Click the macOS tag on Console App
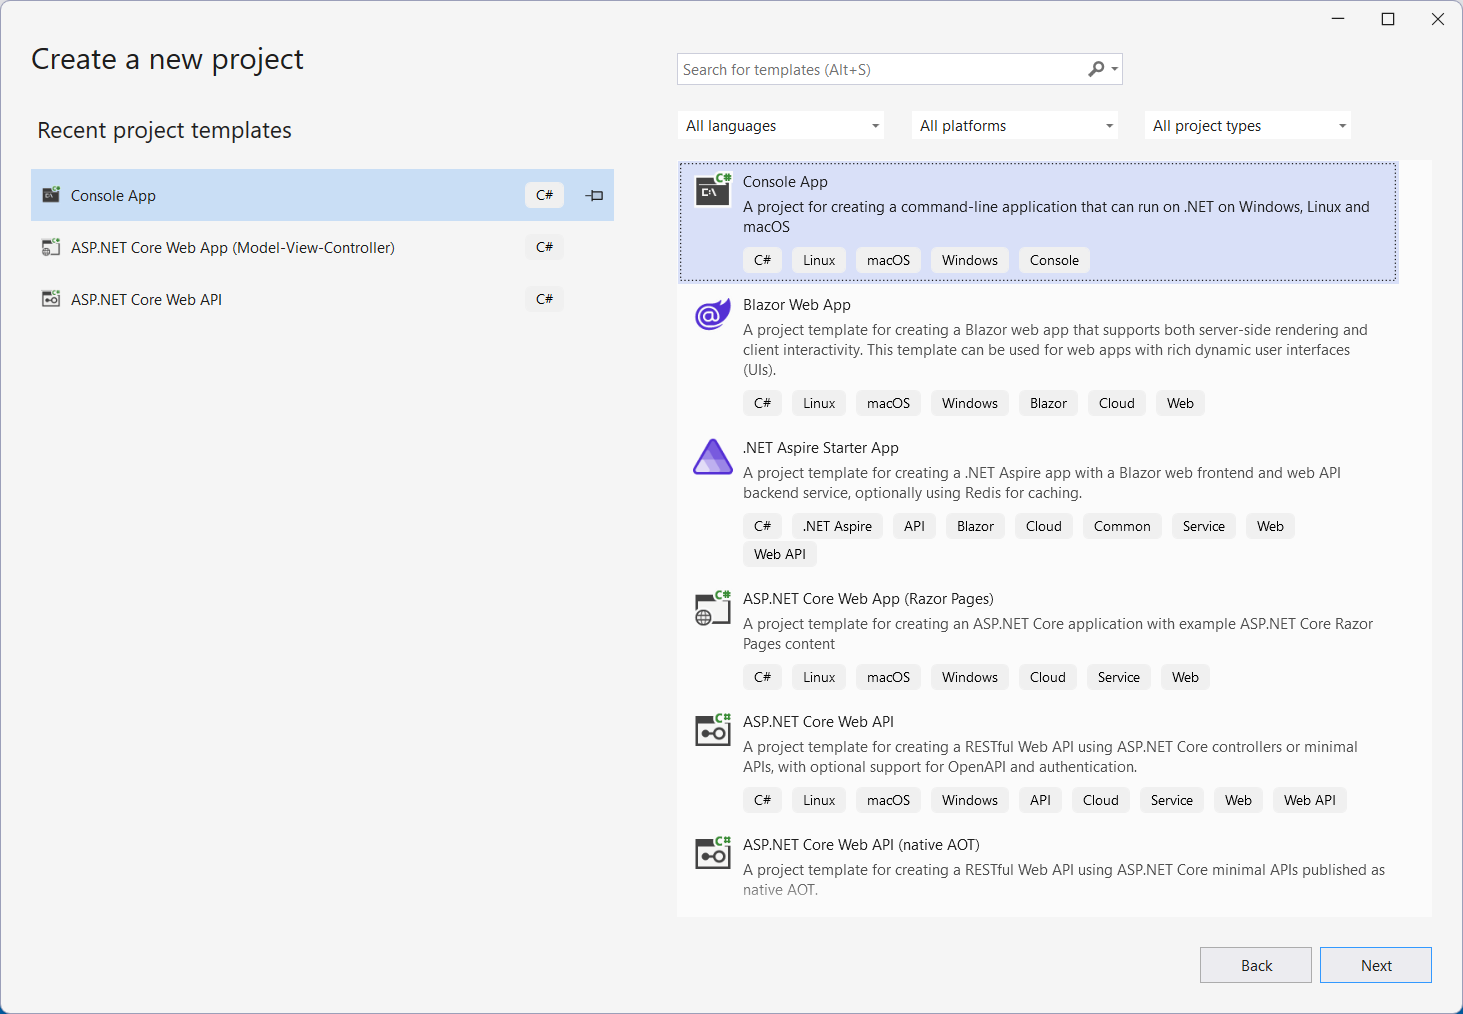The image size is (1463, 1014). click(888, 260)
